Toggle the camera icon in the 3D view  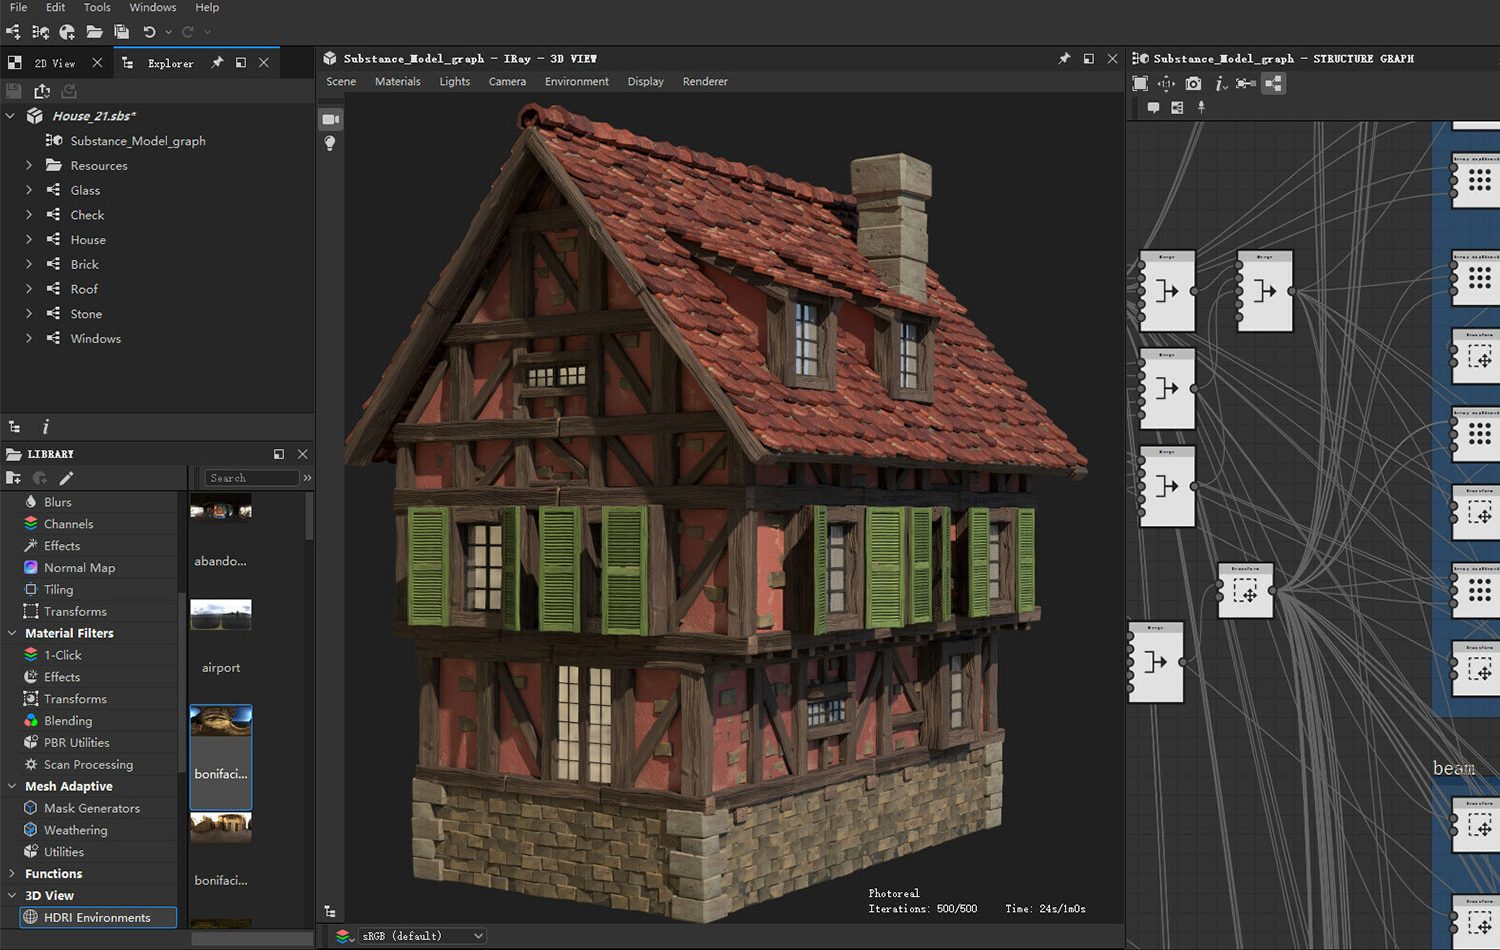(331, 119)
